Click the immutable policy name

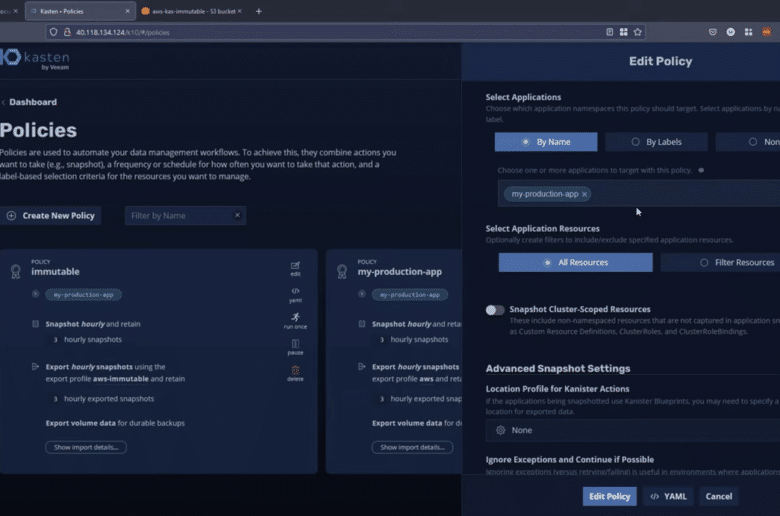pos(55,272)
